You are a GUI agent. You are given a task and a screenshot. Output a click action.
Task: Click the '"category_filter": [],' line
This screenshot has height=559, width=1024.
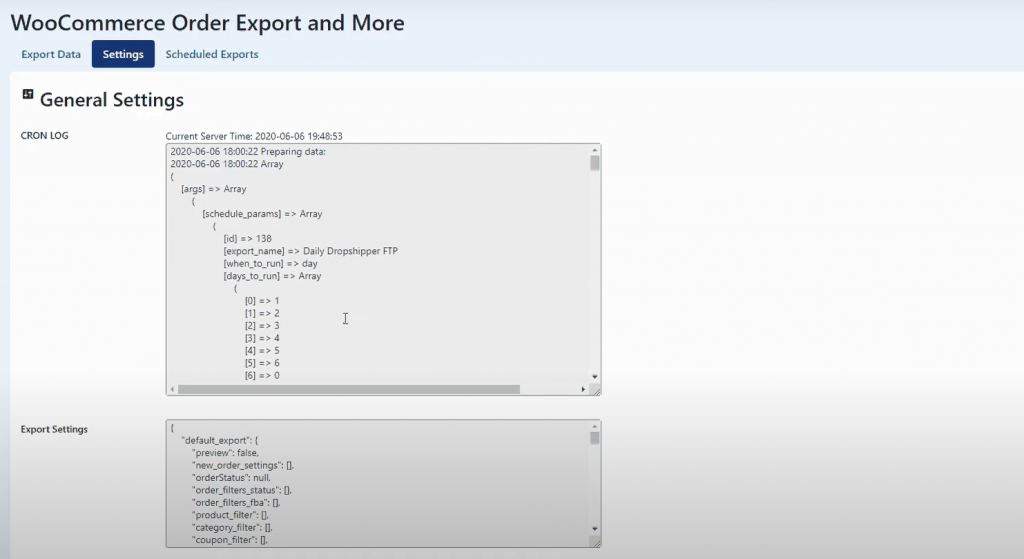click(232, 527)
